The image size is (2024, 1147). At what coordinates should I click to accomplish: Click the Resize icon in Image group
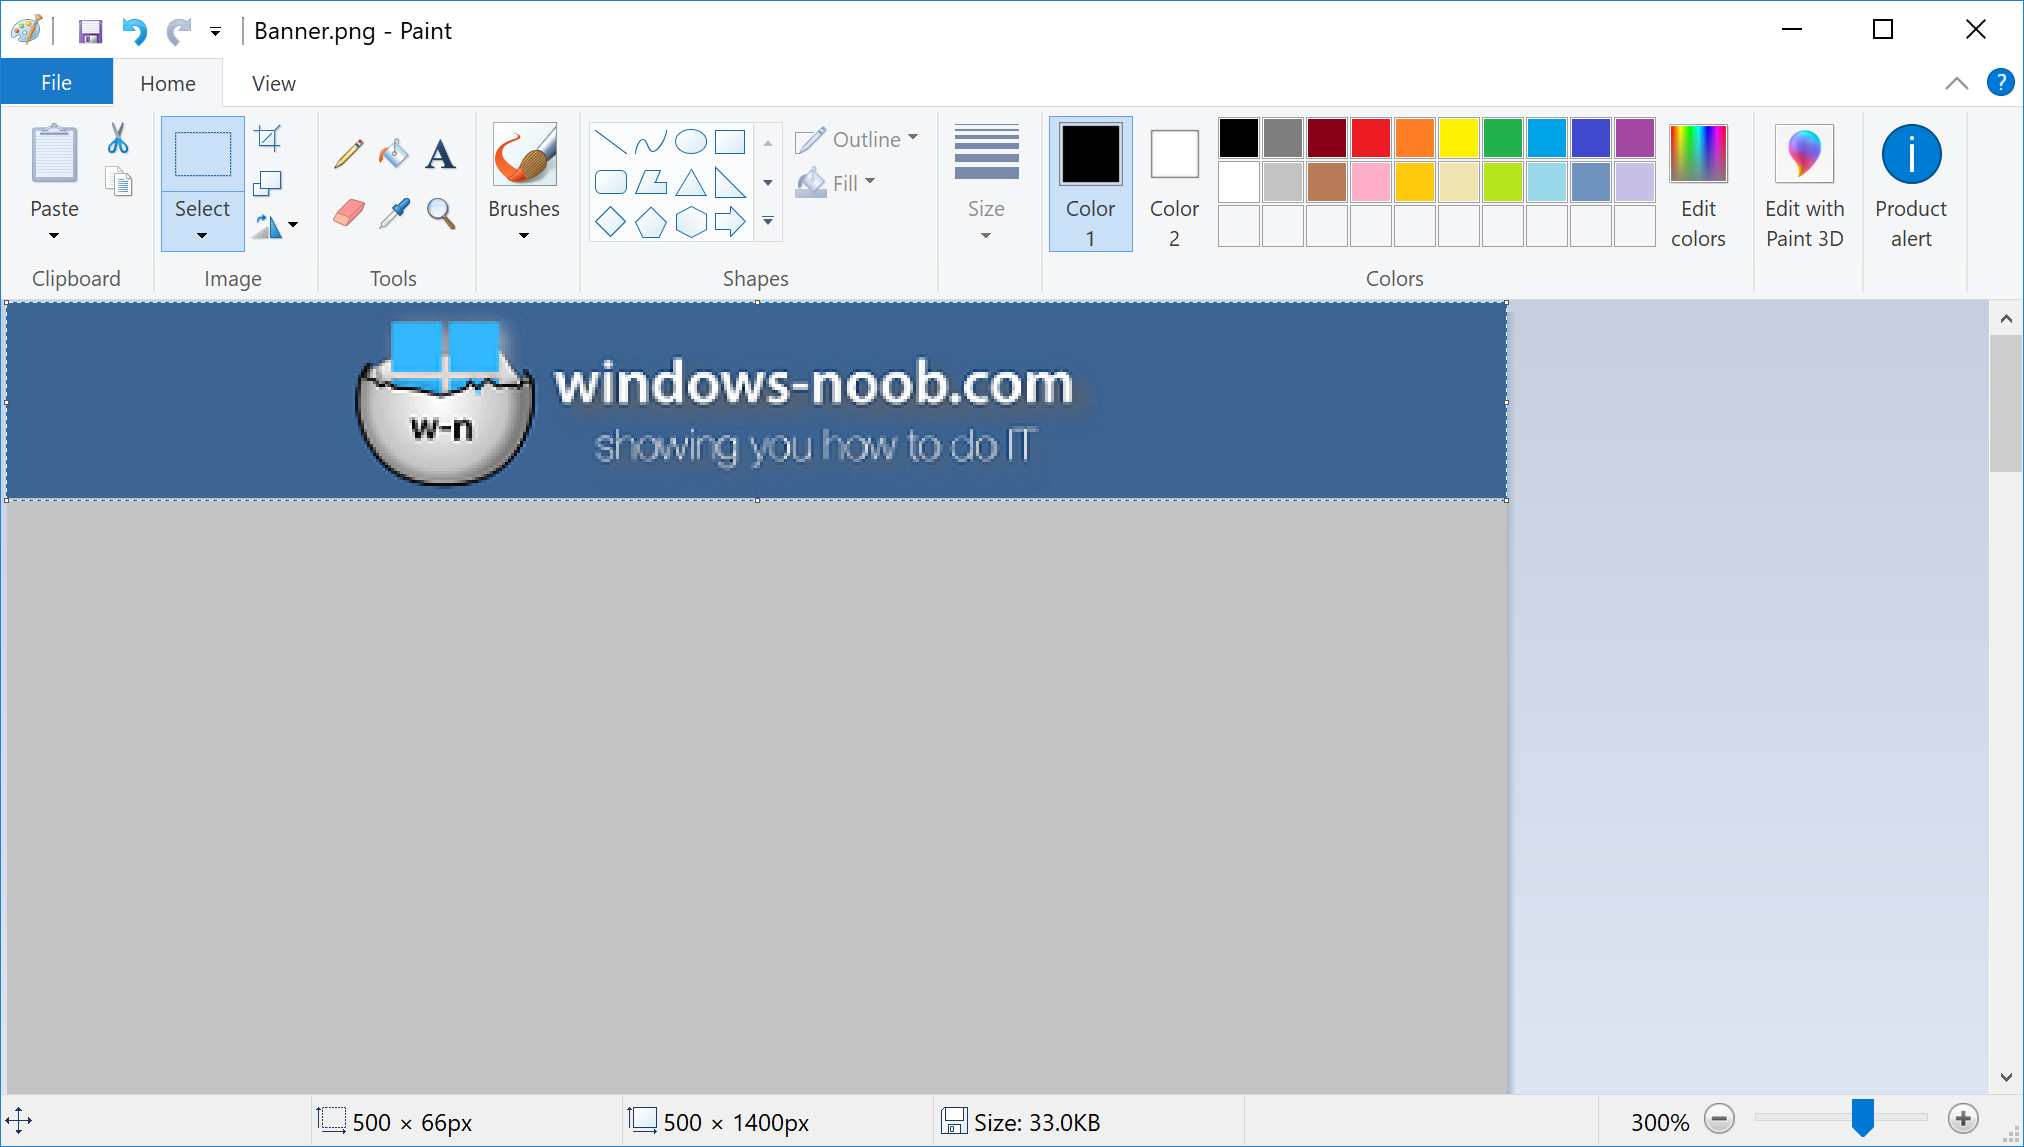pos(268,182)
